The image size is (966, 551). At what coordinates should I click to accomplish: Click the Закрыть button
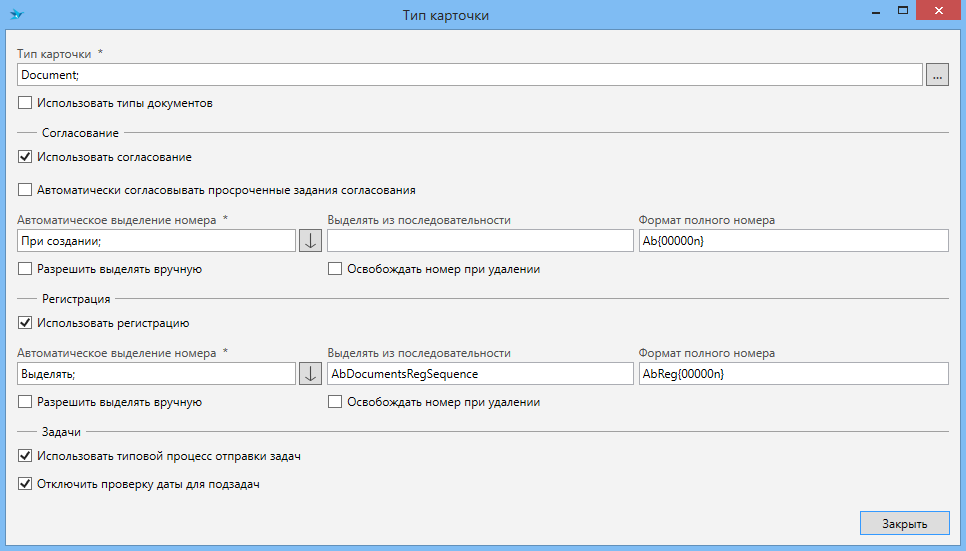(x=903, y=523)
